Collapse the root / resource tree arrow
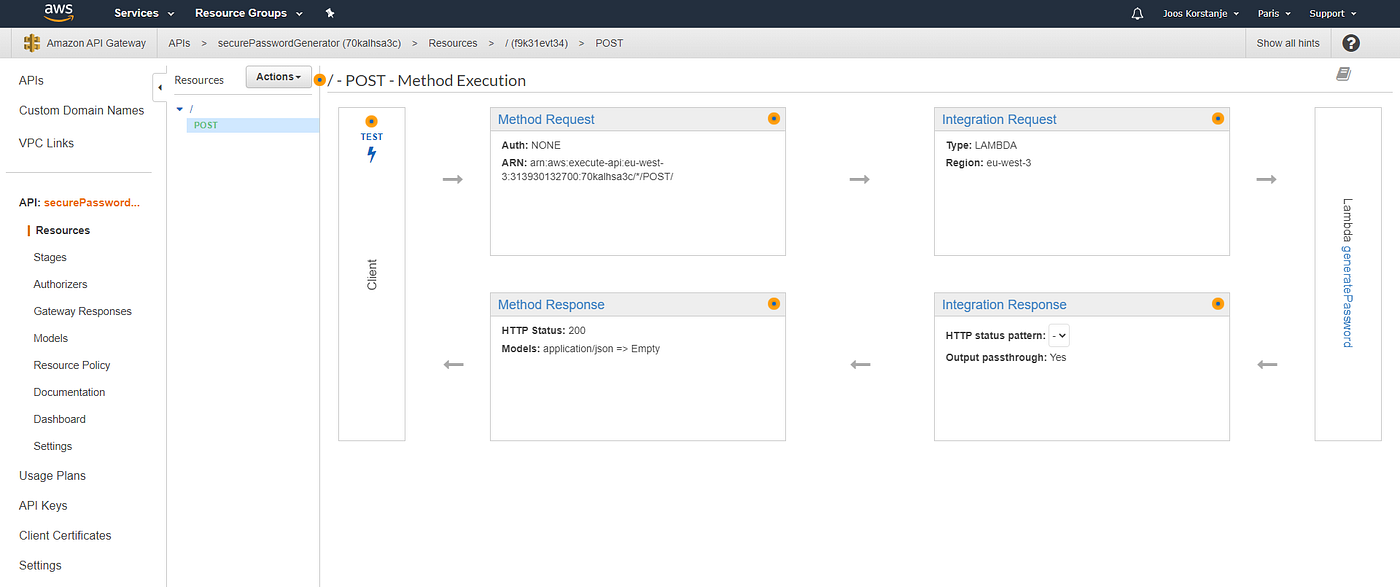The height and width of the screenshot is (587, 1400). tap(179, 108)
